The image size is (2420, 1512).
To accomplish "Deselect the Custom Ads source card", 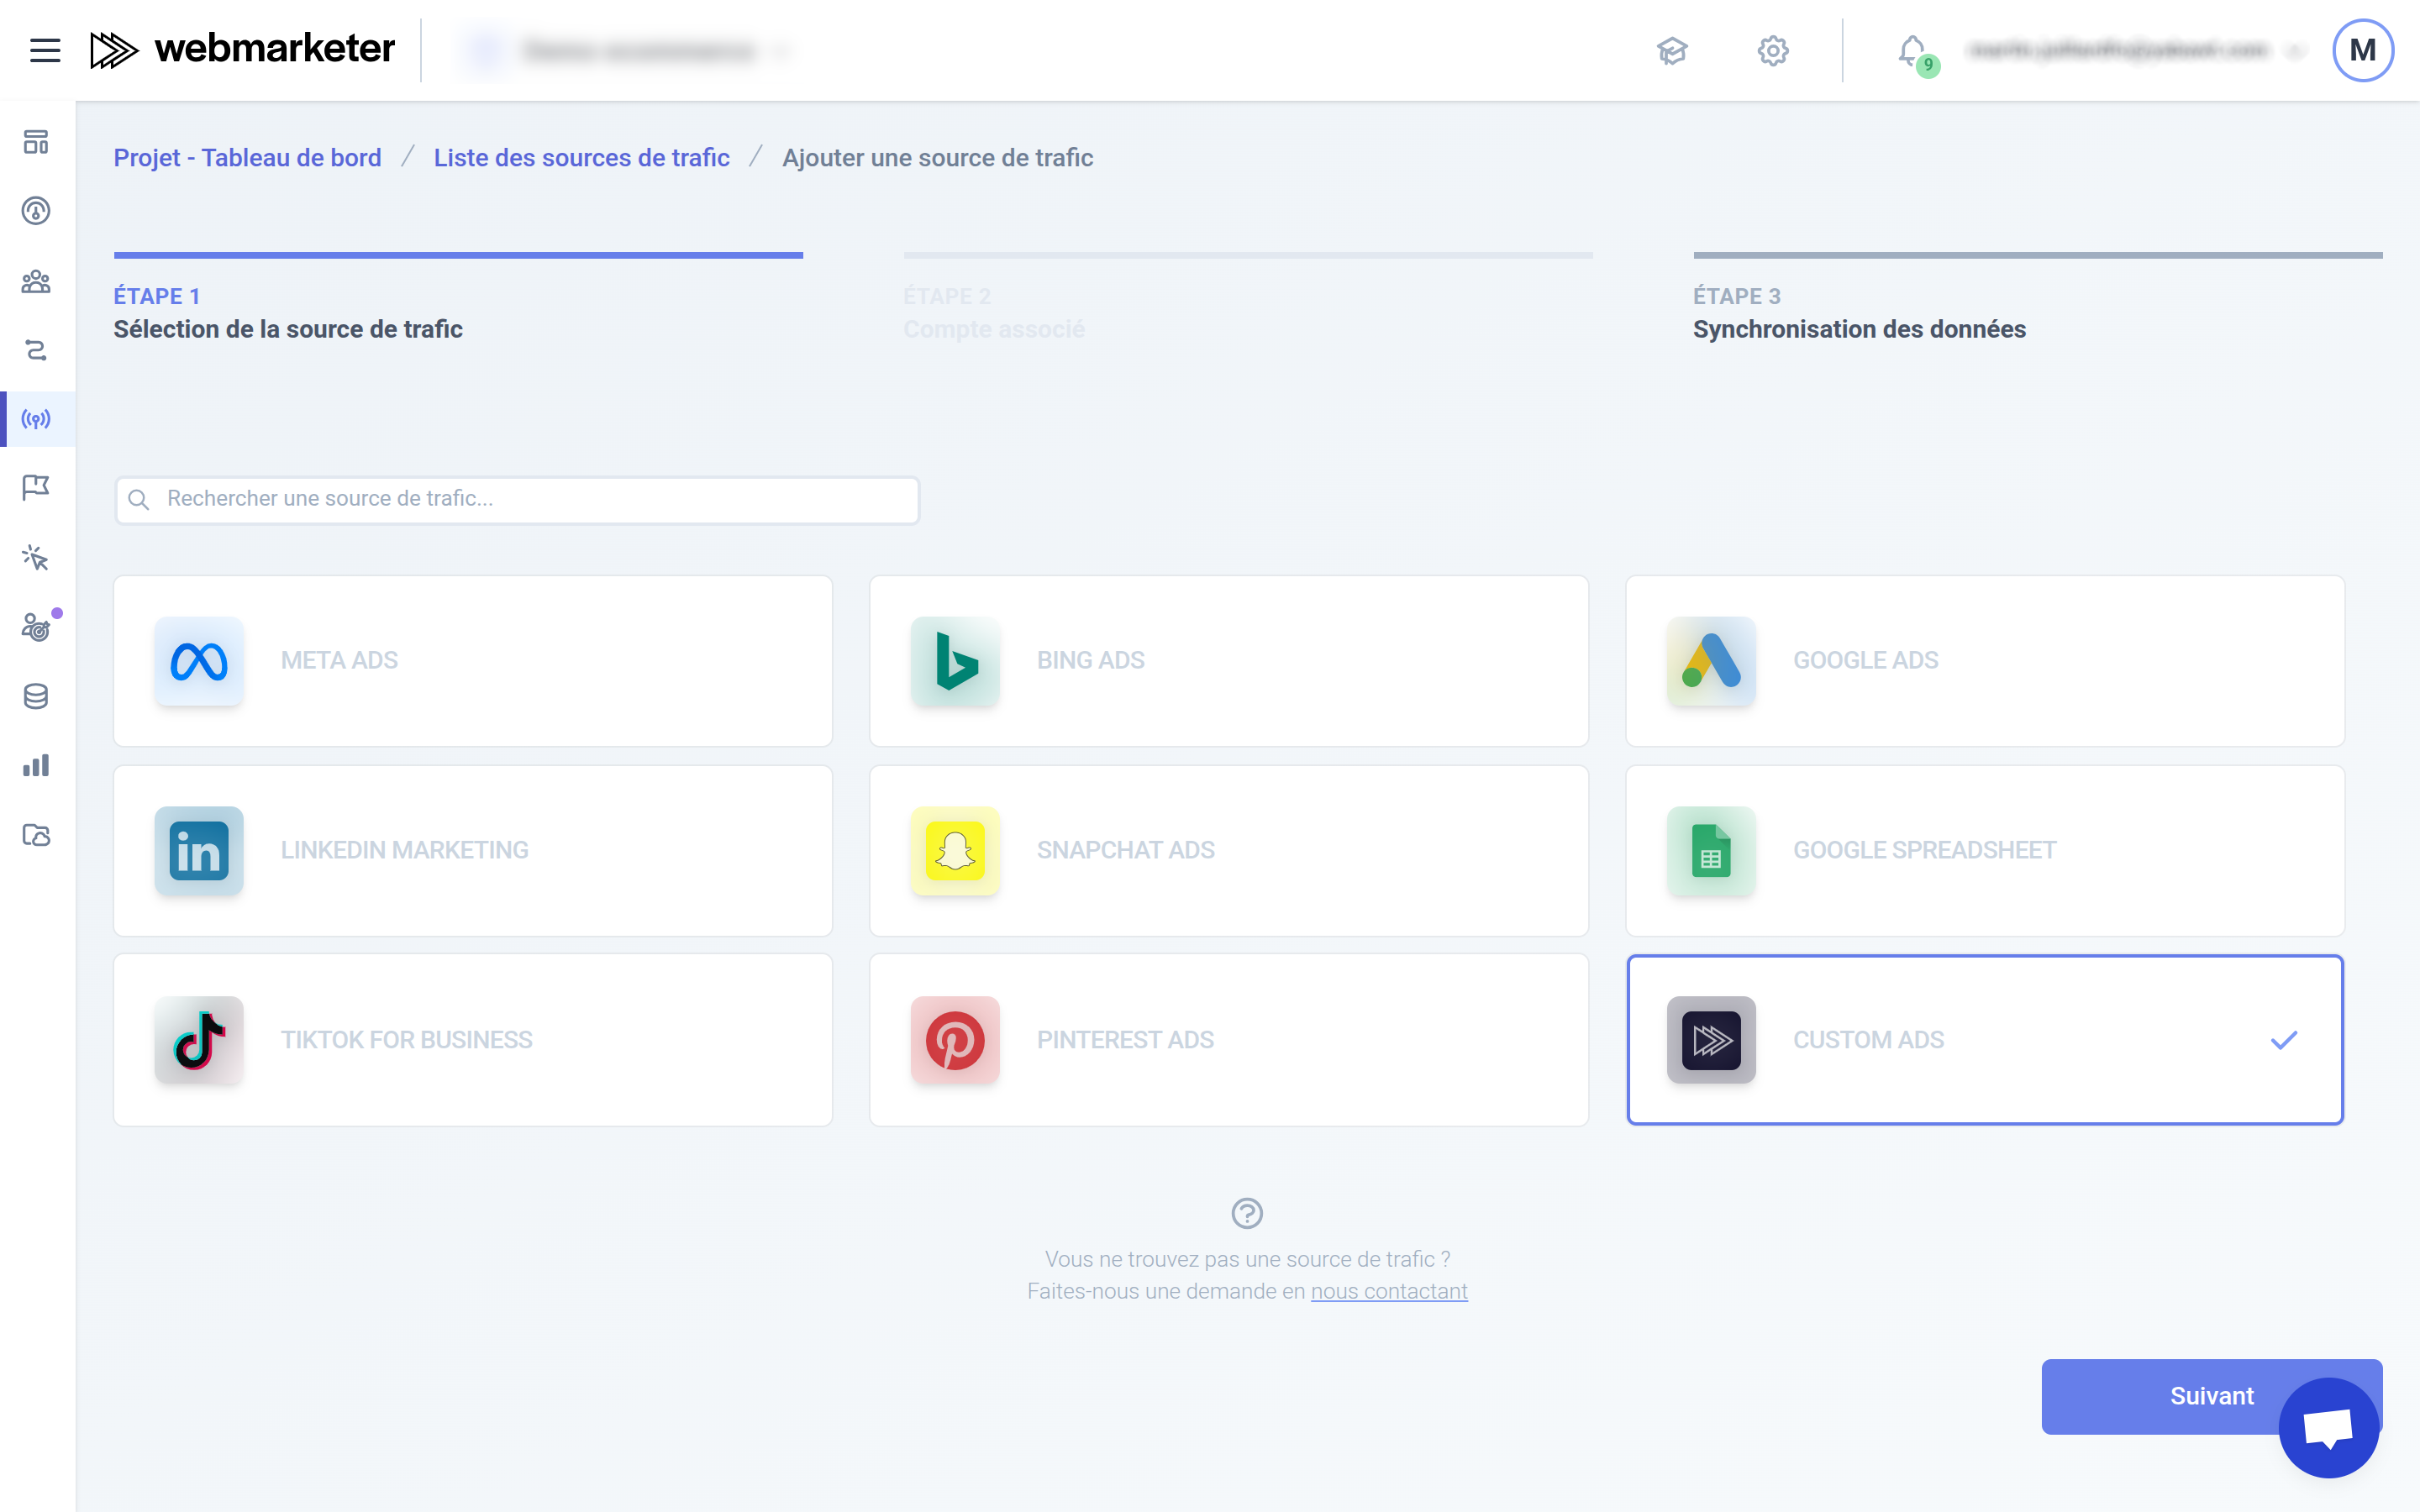I will pos(1984,1040).
